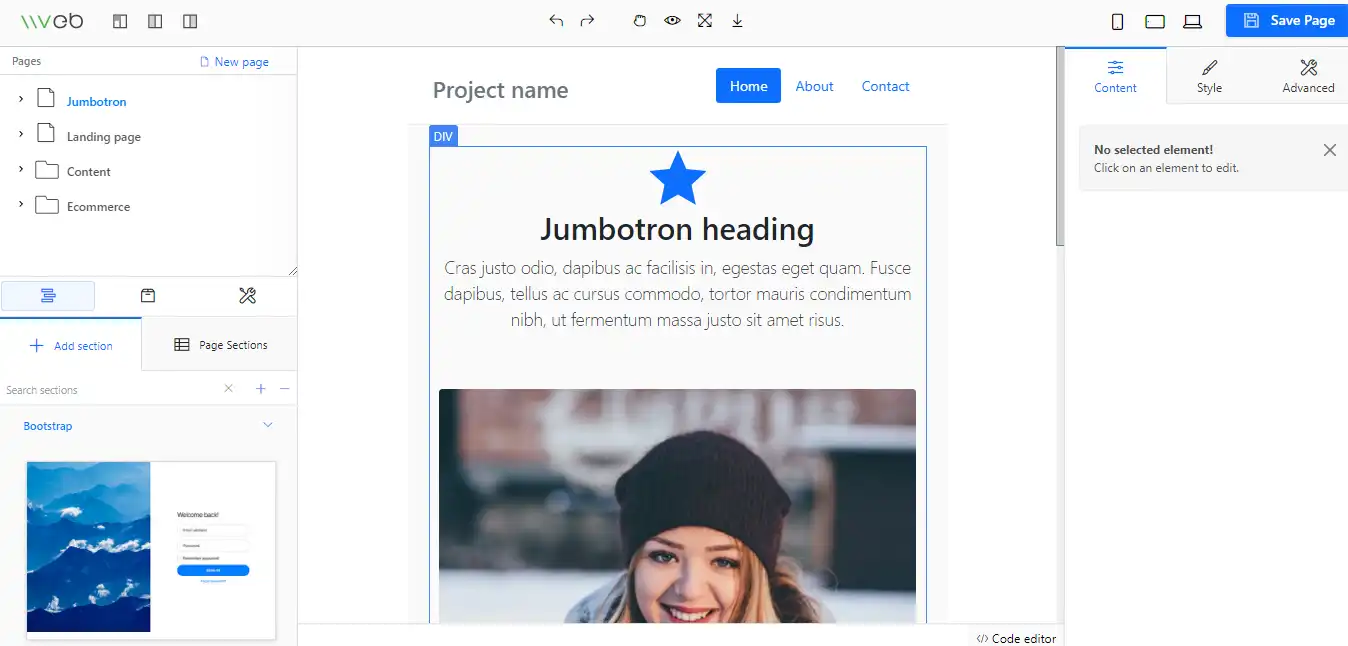The height and width of the screenshot is (646, 1348).
Task: Switch to laptop device preview
Action: pyautogui.click(x=1192, y=20)
